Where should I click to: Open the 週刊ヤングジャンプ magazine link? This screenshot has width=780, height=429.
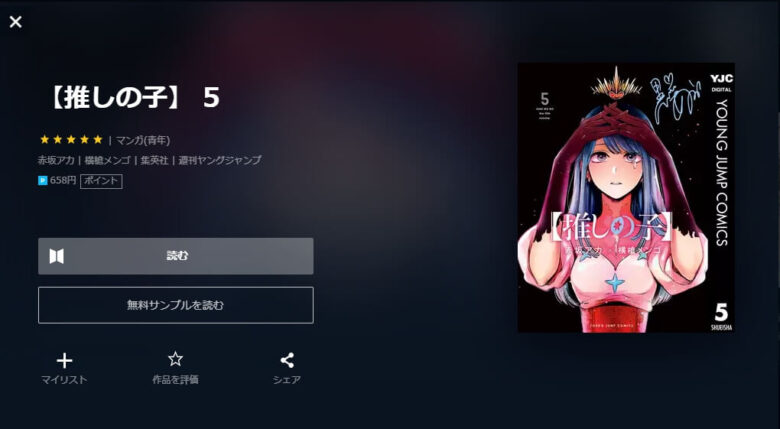[220, 160]
